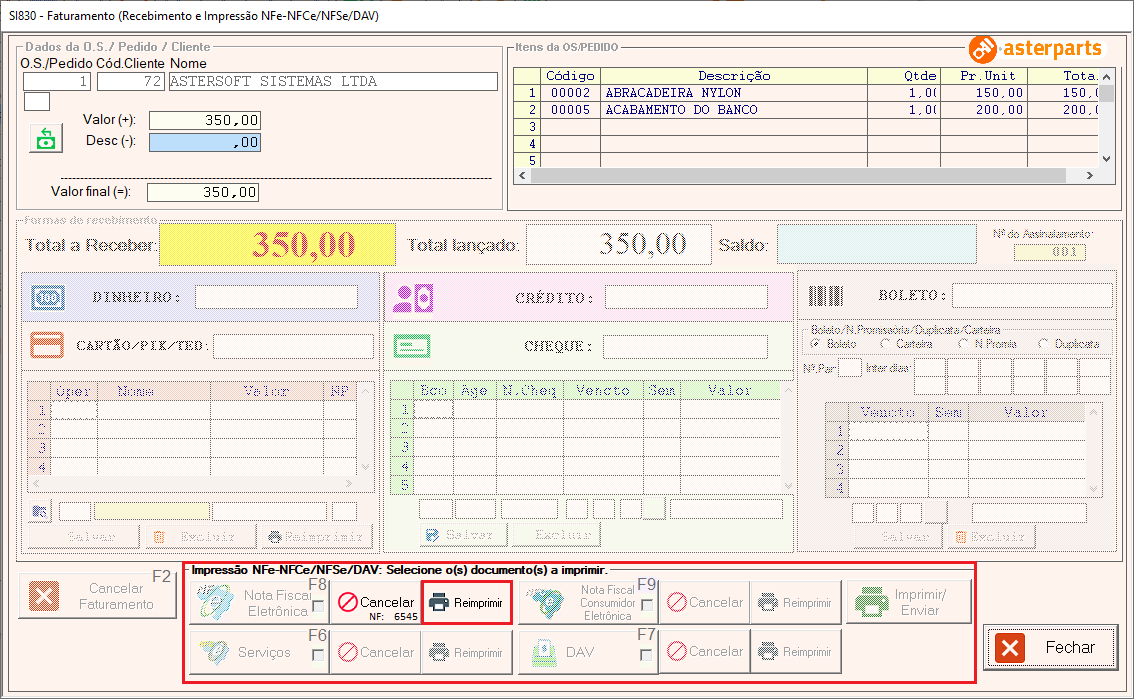
Task: Click Reimprimir next to Nota Fiscal Consumidor
Action: click(x=796, y=602)
